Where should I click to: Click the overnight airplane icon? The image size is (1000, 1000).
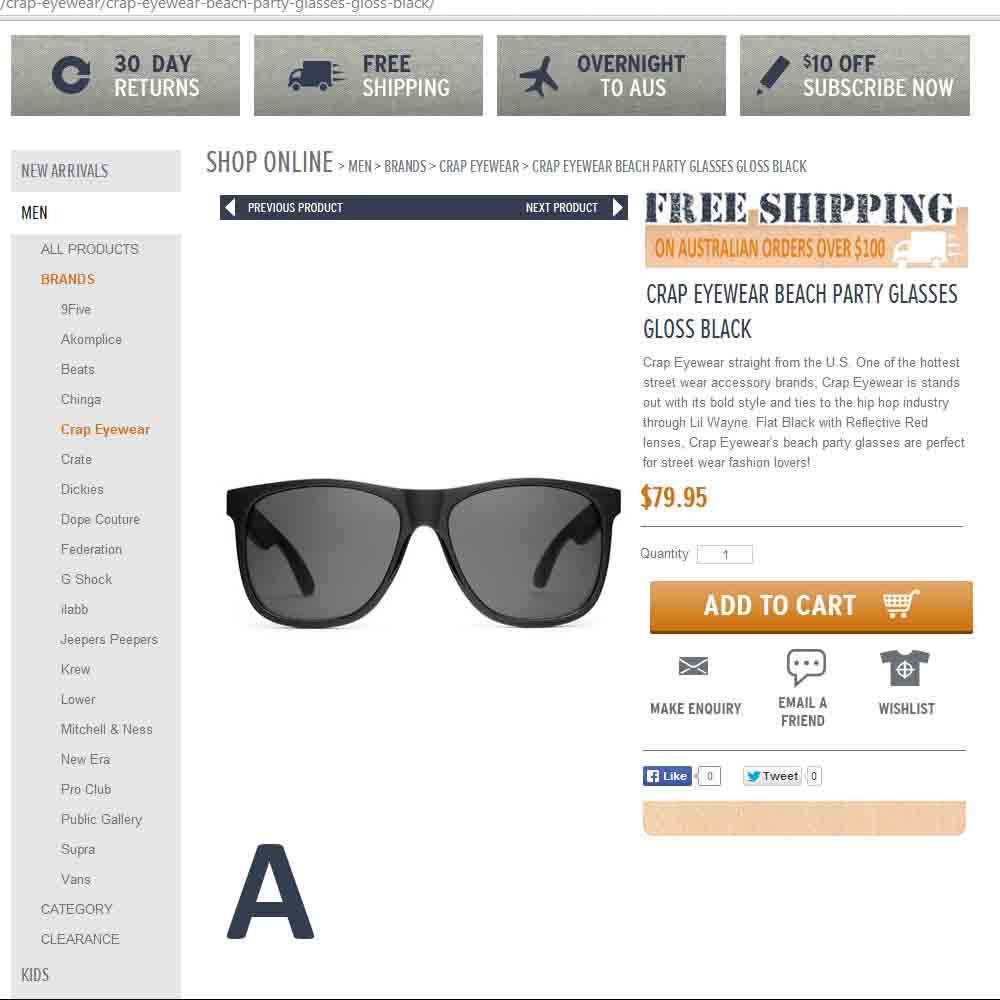click(540, 77)
